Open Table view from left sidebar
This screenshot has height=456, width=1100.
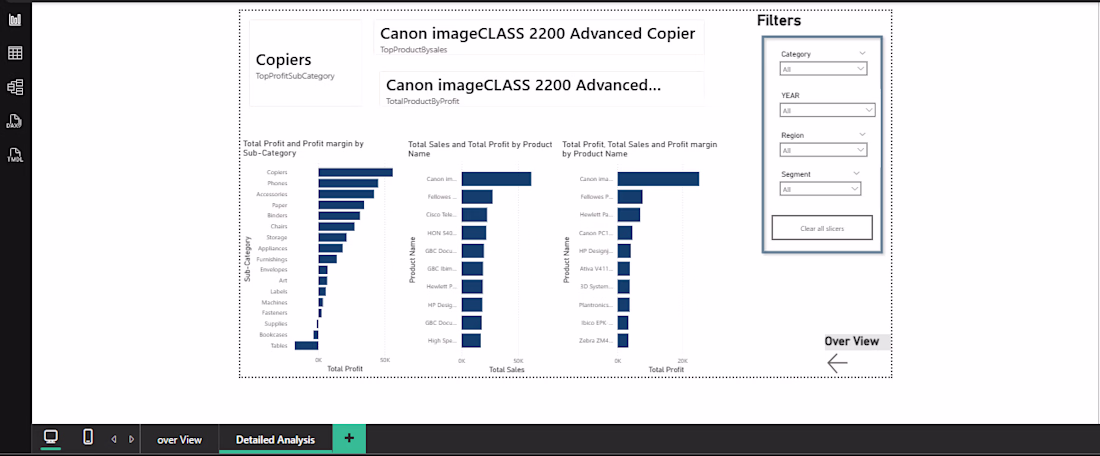click(15, 53)
